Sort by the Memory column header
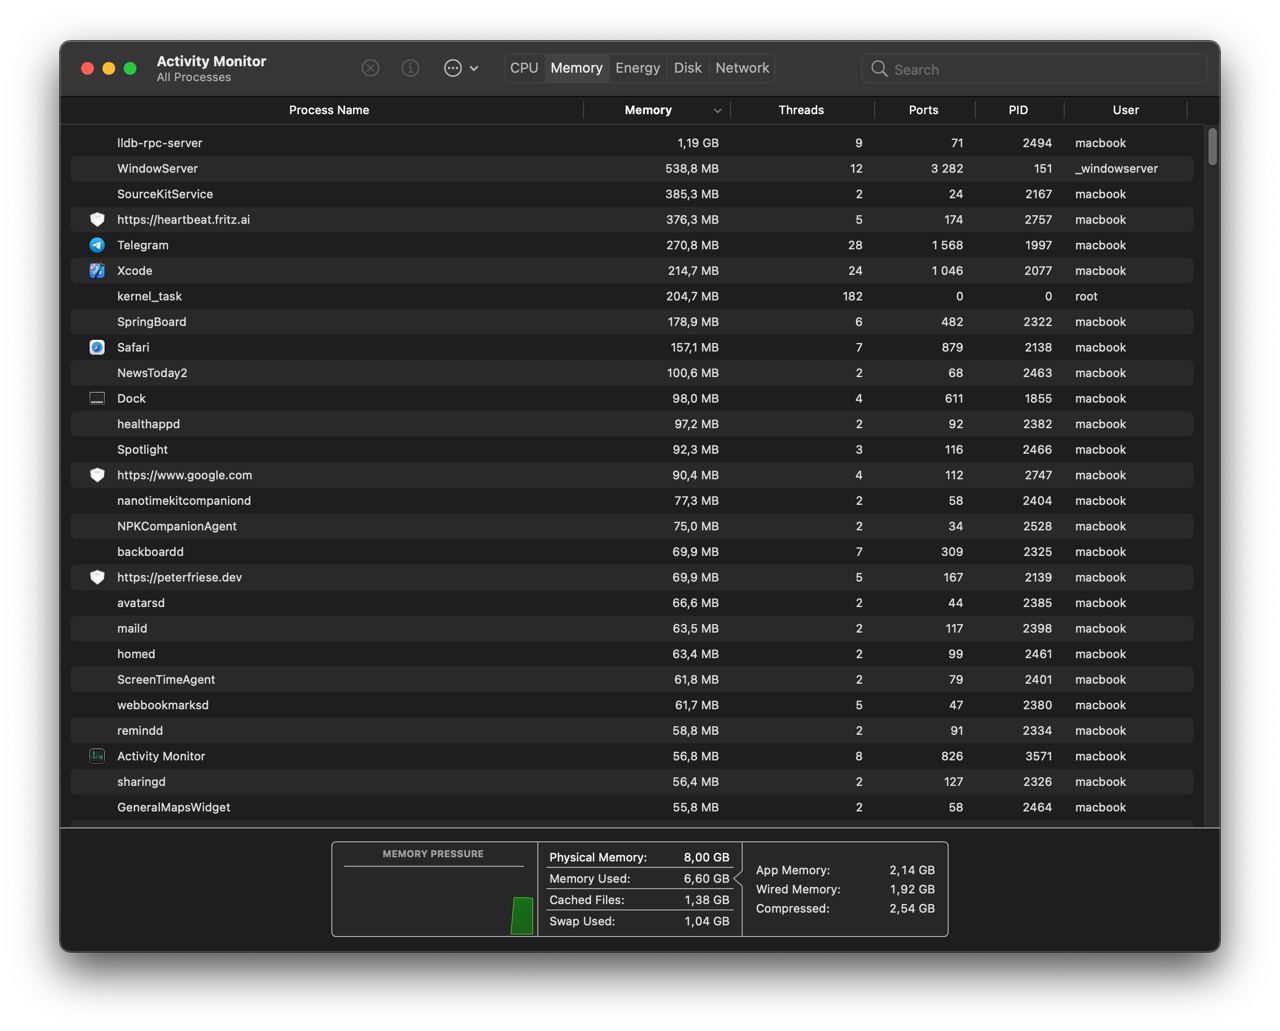Image resolution: width=1280 pixels, height=1031 pixels. point(648,110)
